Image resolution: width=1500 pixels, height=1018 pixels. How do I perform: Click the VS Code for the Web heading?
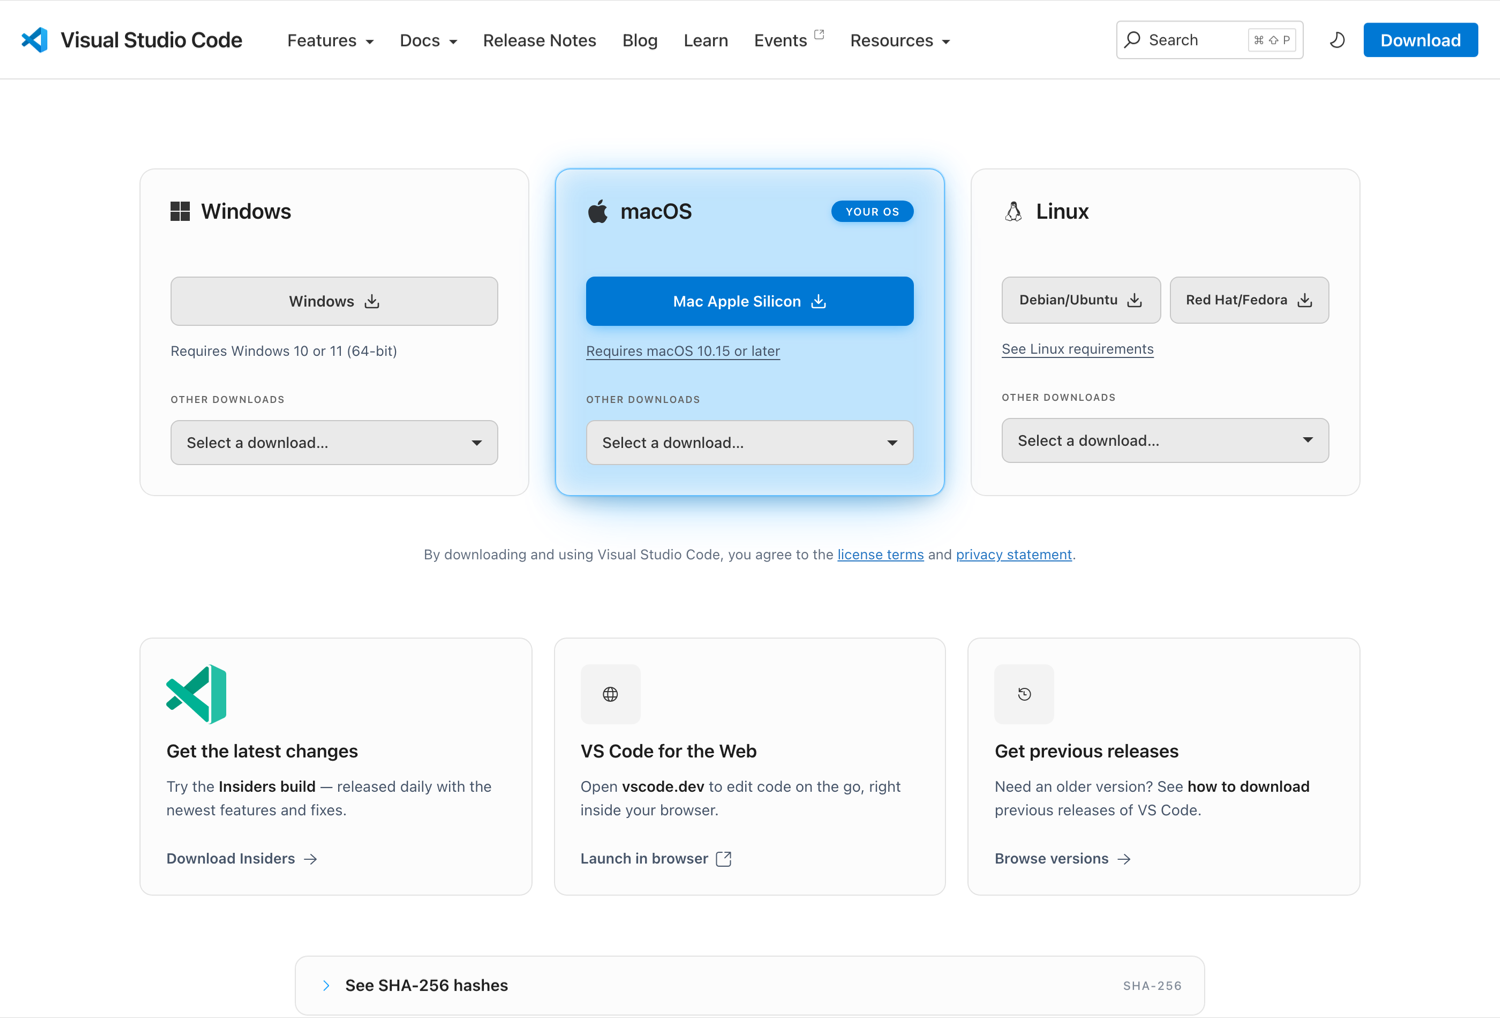(x=668, y=751)
